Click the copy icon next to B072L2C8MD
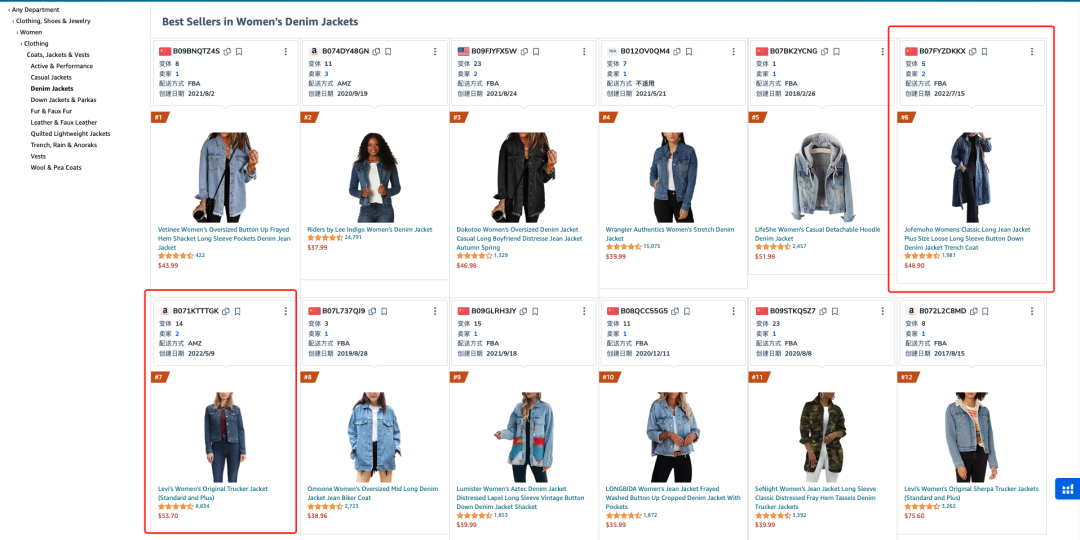The image size is (1080, 540). pos(974,311)
